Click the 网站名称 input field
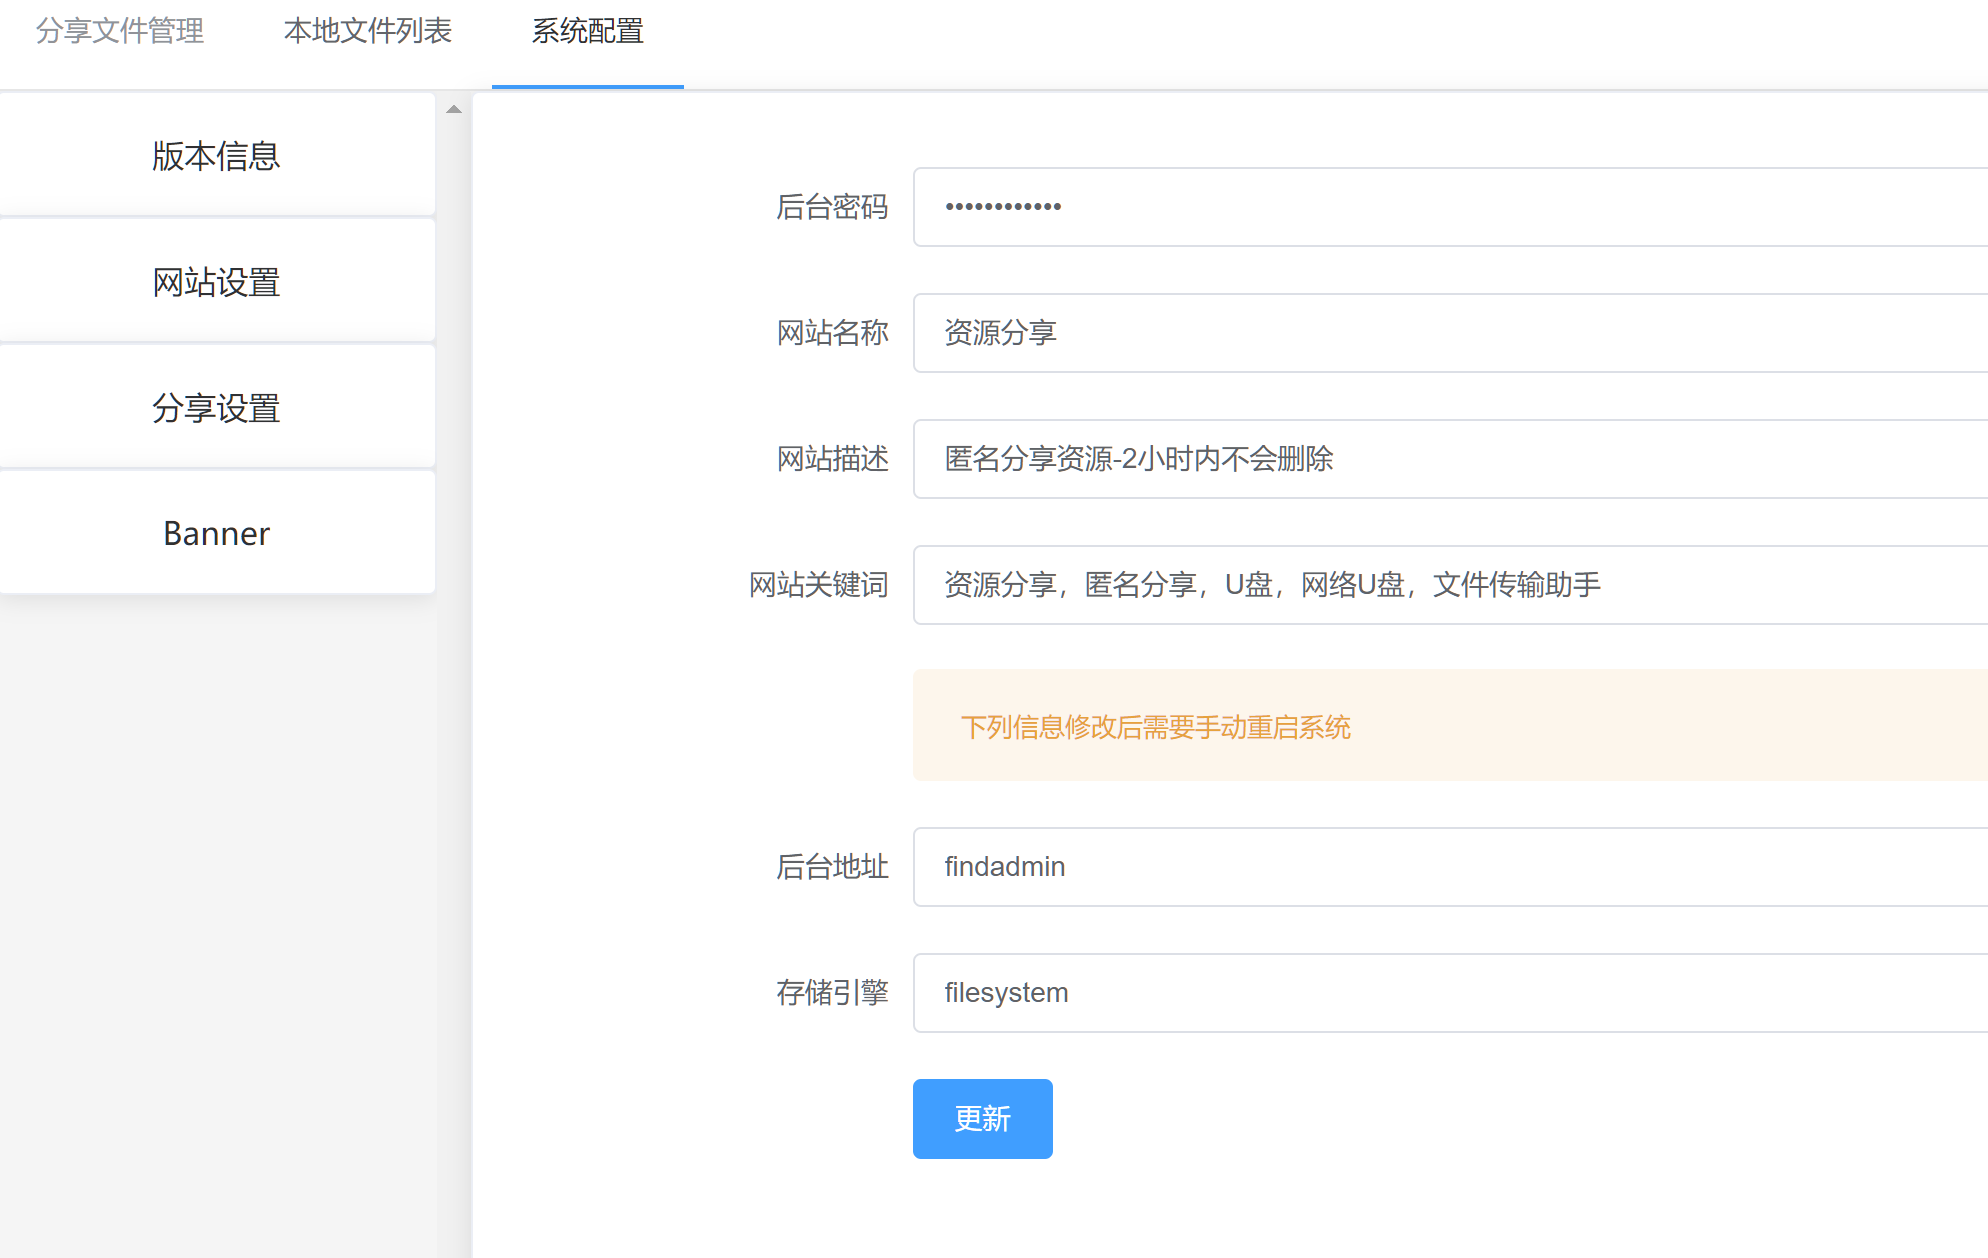The width and height of the screenshot is (1988, 1258). [x=1450, y=333]
